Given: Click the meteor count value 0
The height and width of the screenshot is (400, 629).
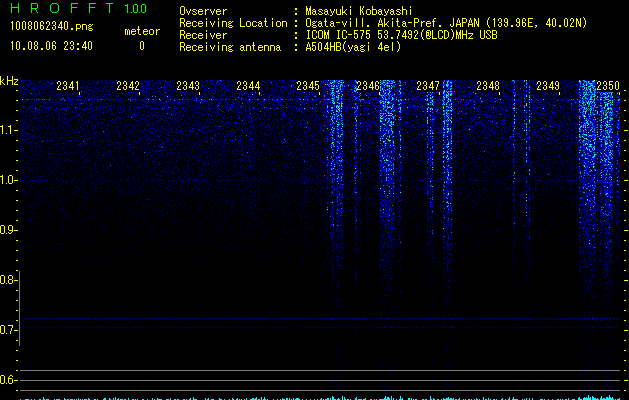Looking at the screenshot, I should click(142, 46).
